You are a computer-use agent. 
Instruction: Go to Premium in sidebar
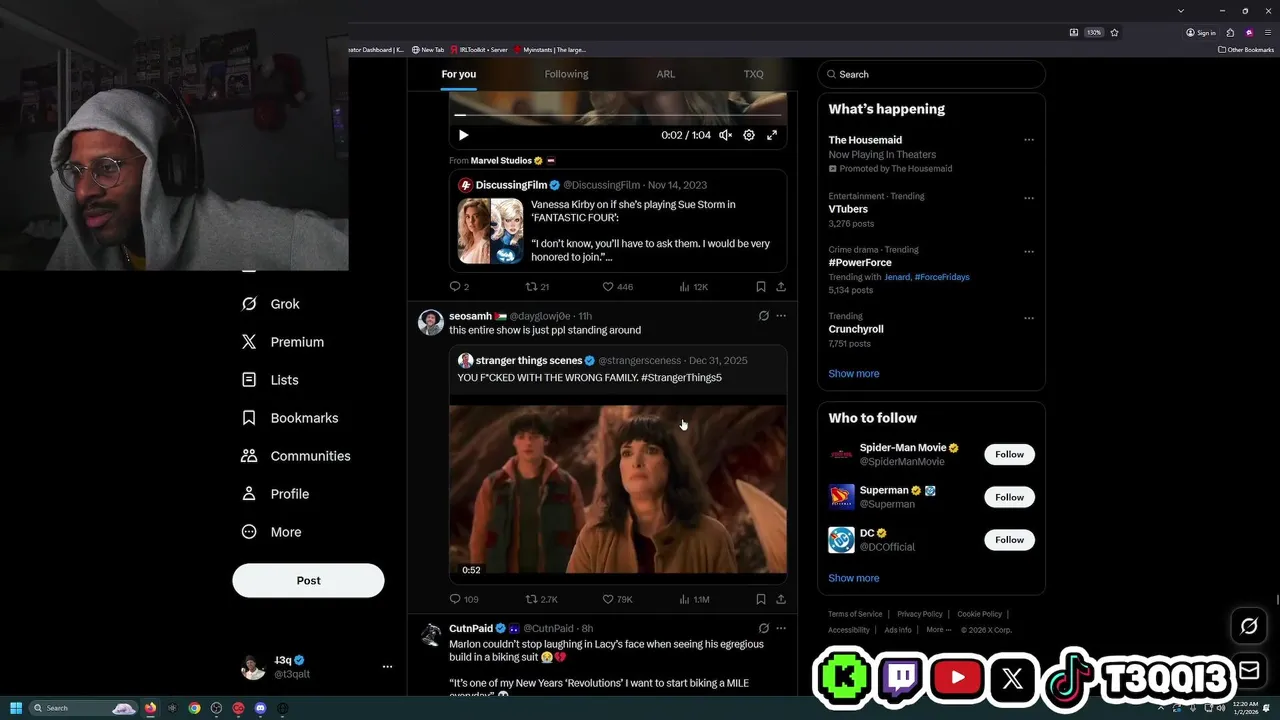[283, 342]
